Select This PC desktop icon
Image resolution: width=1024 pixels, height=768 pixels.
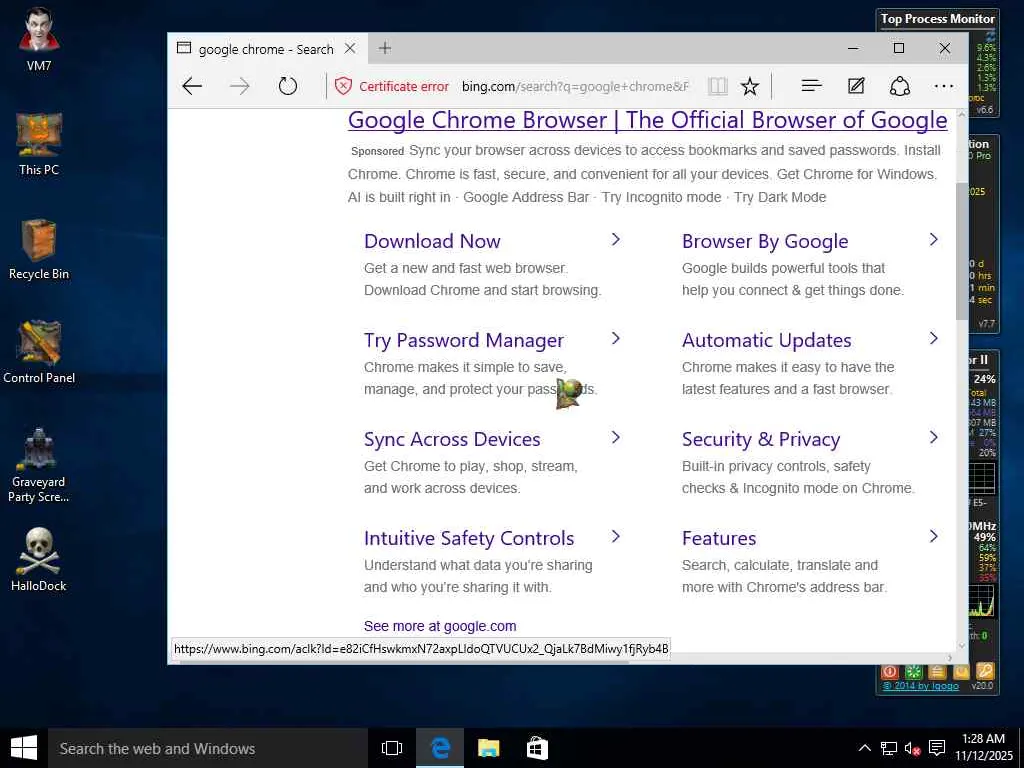(39, 144)
